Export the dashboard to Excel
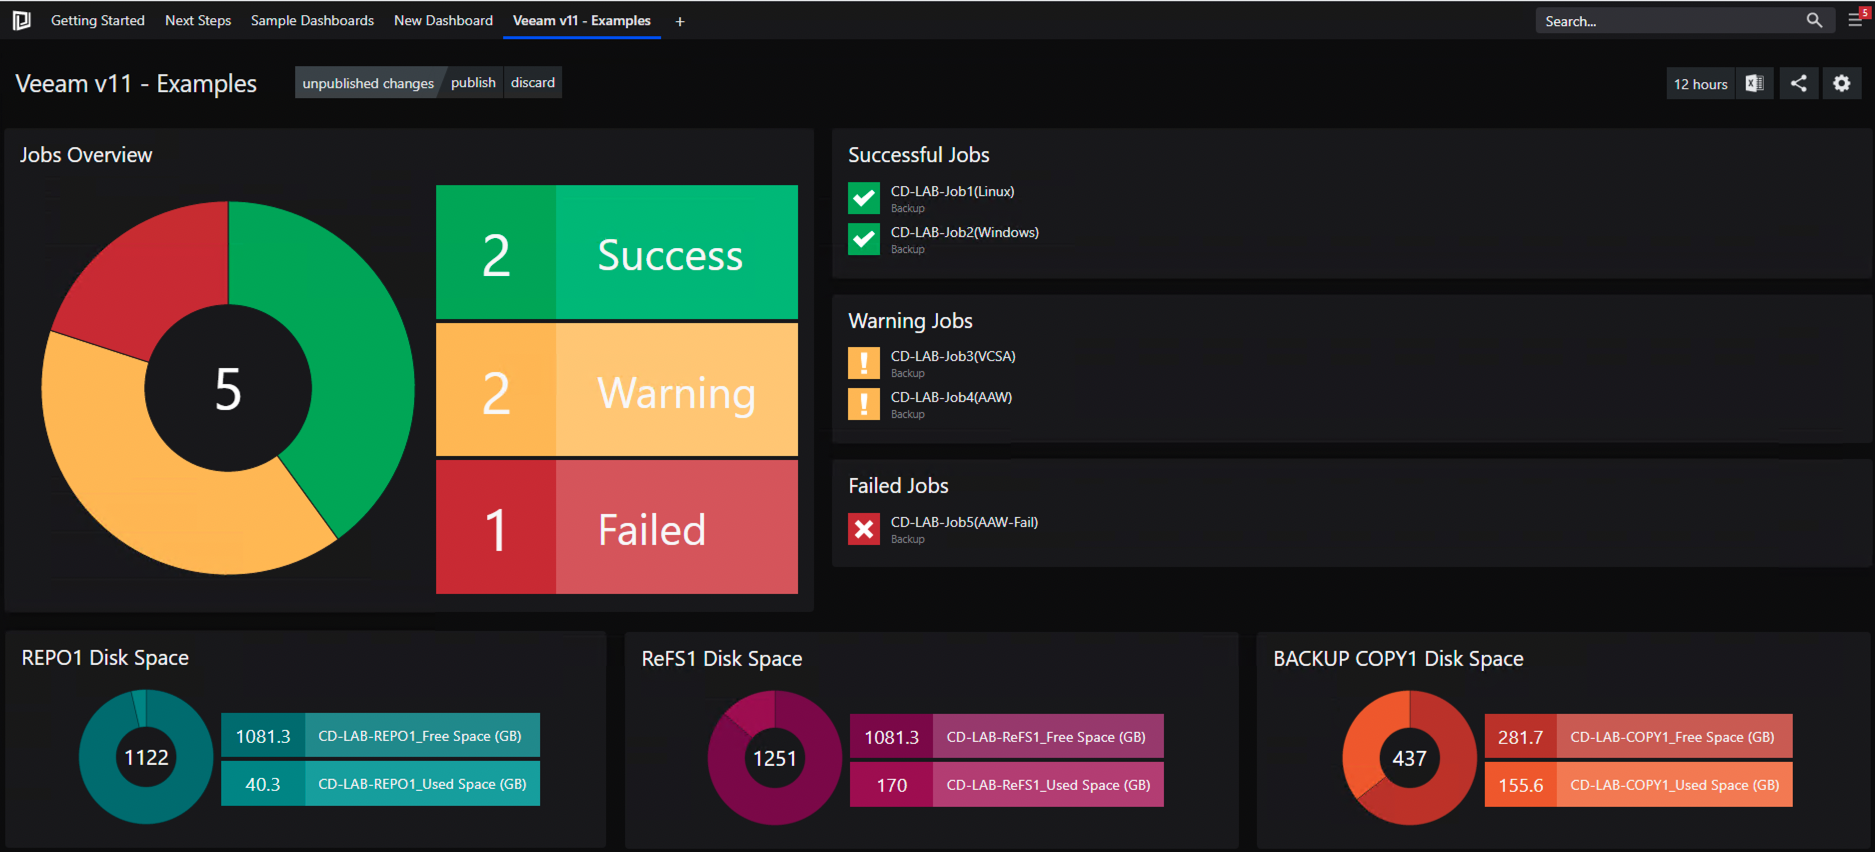The height and width of the screenshot is (852, 1875). [x=1755, y=84]
